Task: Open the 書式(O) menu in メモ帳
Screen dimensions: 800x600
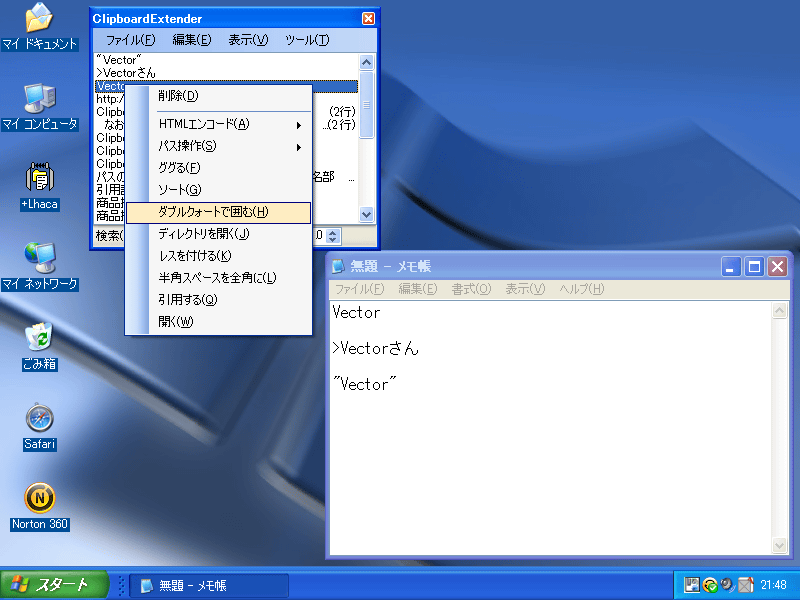Action: click(471, 289)
